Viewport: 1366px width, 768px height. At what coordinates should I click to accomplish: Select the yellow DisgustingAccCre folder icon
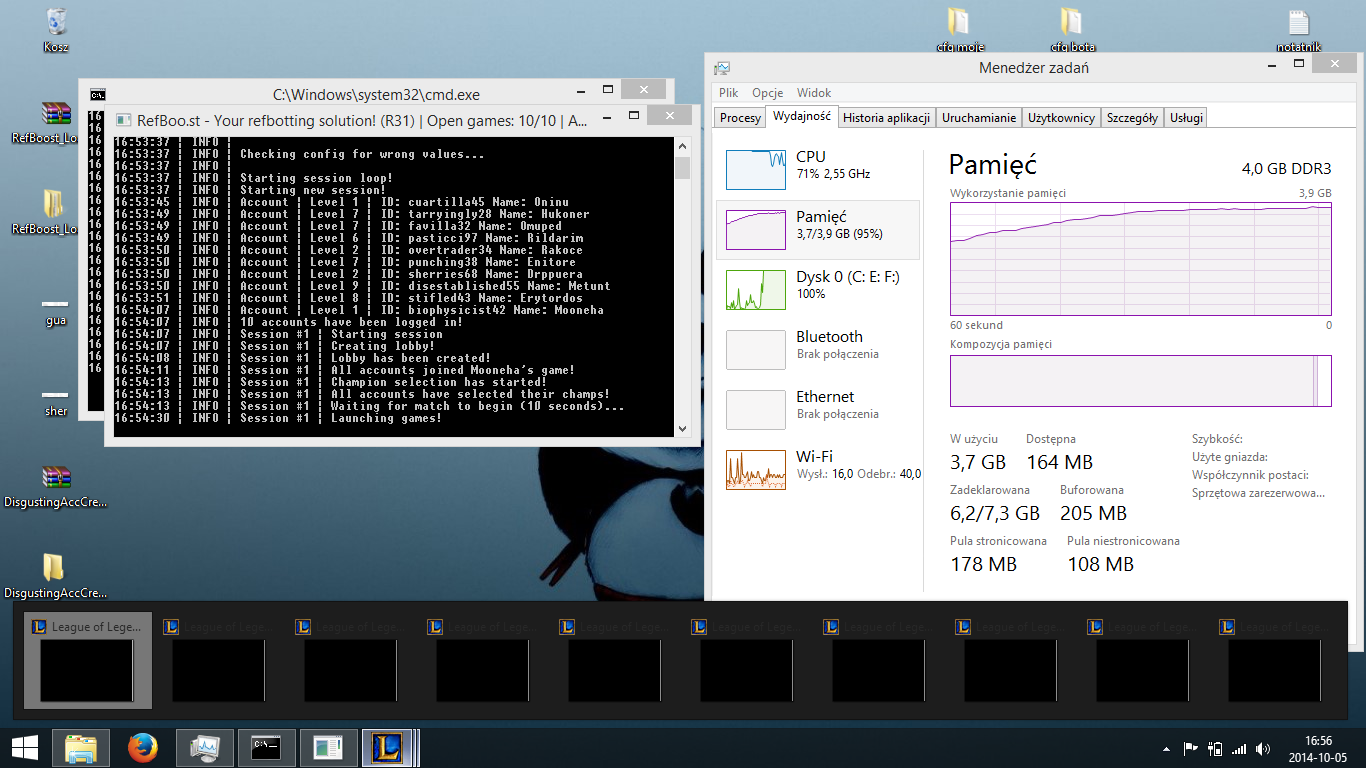[x=54, y=568]
